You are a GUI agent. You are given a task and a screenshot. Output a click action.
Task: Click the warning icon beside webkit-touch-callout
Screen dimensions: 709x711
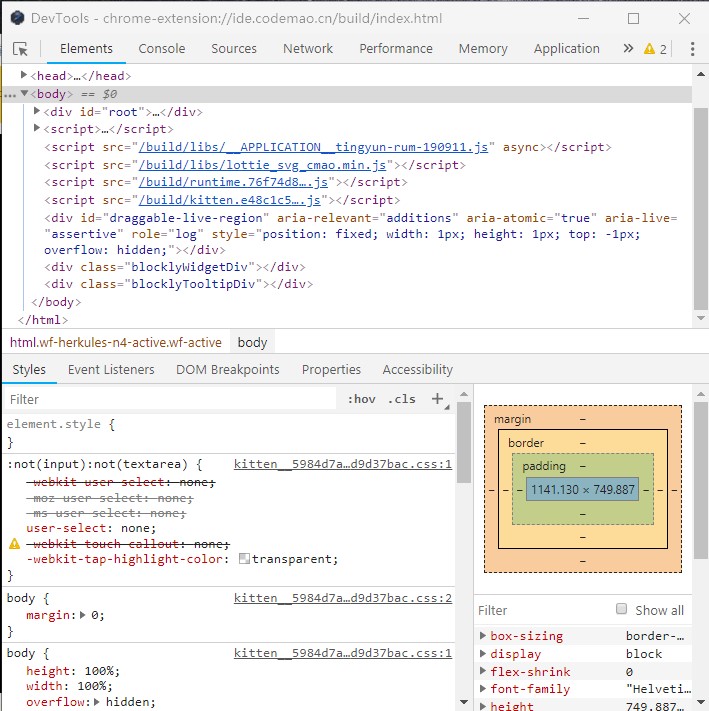[x=15, y=543]
